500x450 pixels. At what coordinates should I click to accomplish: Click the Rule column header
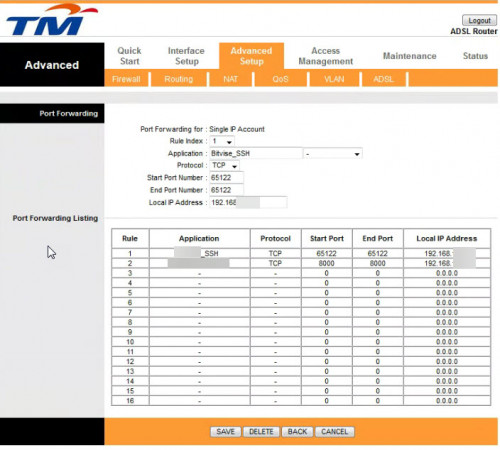tap(130, 238)
